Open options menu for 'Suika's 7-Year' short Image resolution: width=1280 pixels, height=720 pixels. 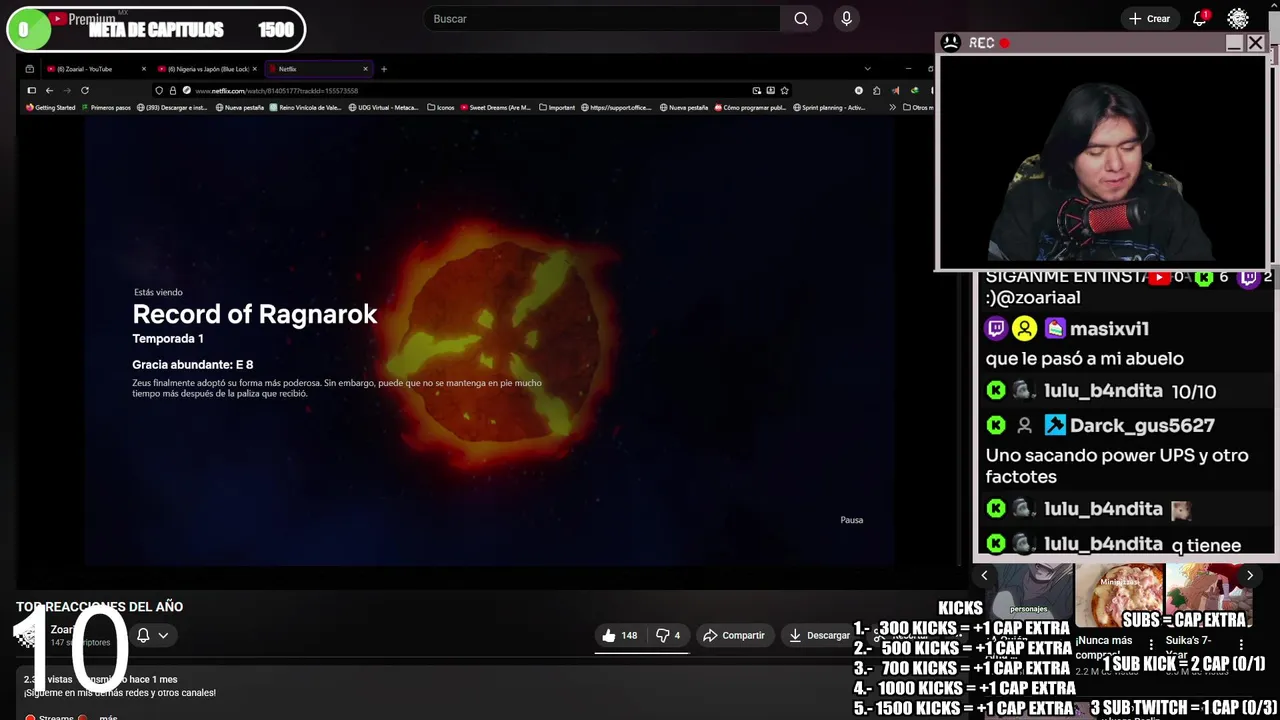(1241, 645)
